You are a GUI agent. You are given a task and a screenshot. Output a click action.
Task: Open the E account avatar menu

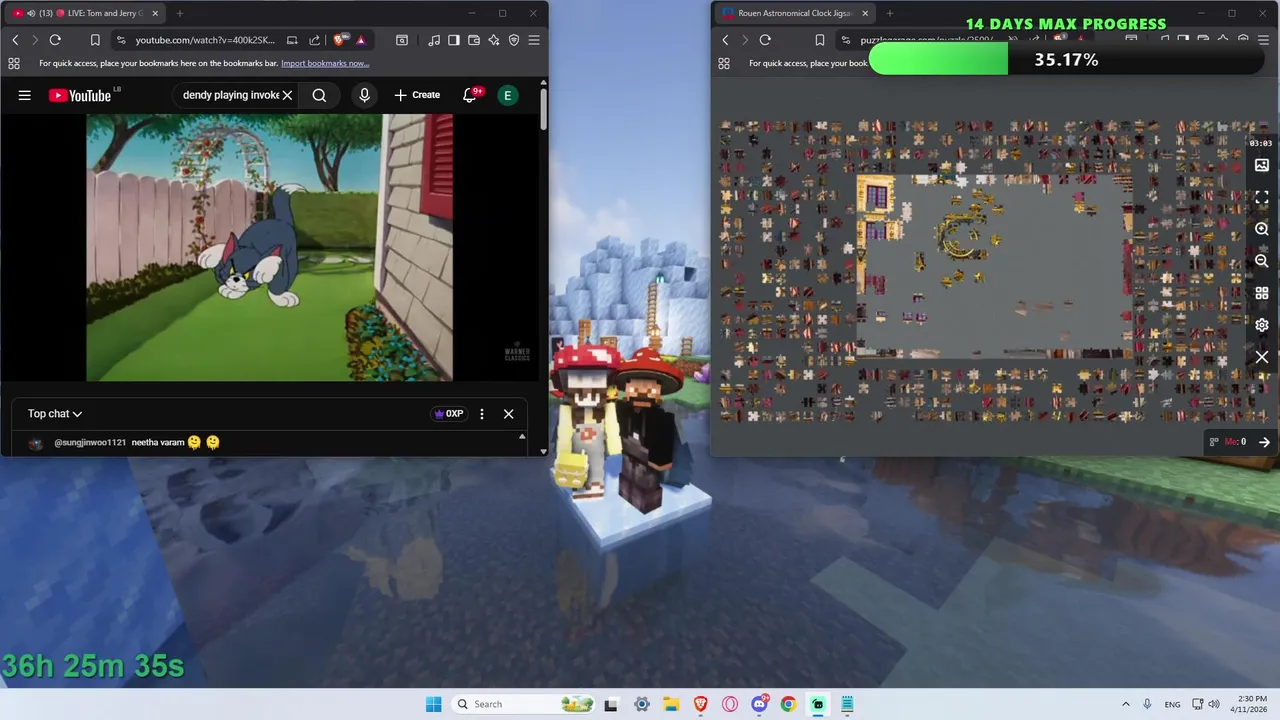click(x=508, y=95)
